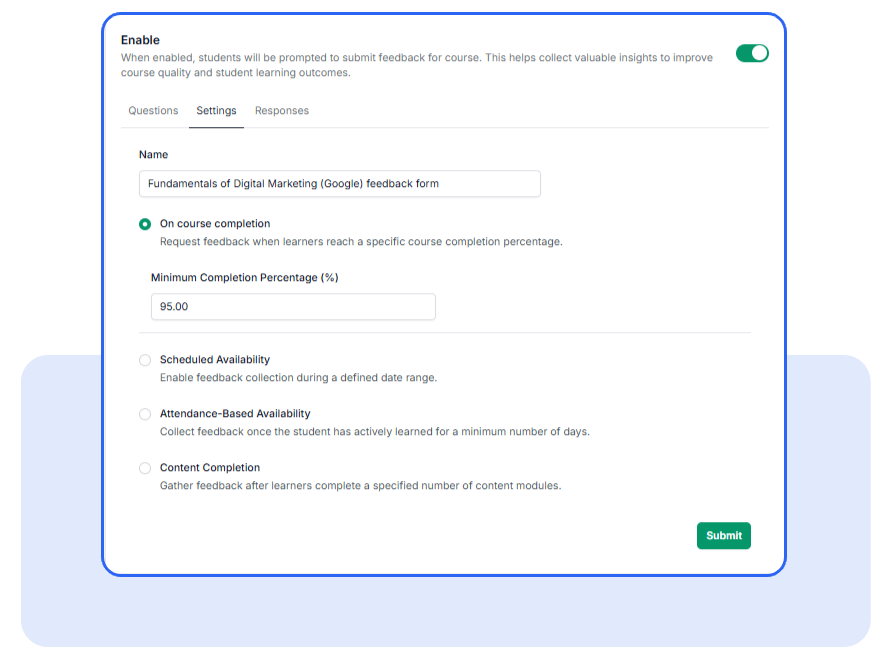Screen dimensions: 893x670
Task: Select "Attendance-Based Availability" feedback mode
Action: pyautogui.click(x=145, y=413)
